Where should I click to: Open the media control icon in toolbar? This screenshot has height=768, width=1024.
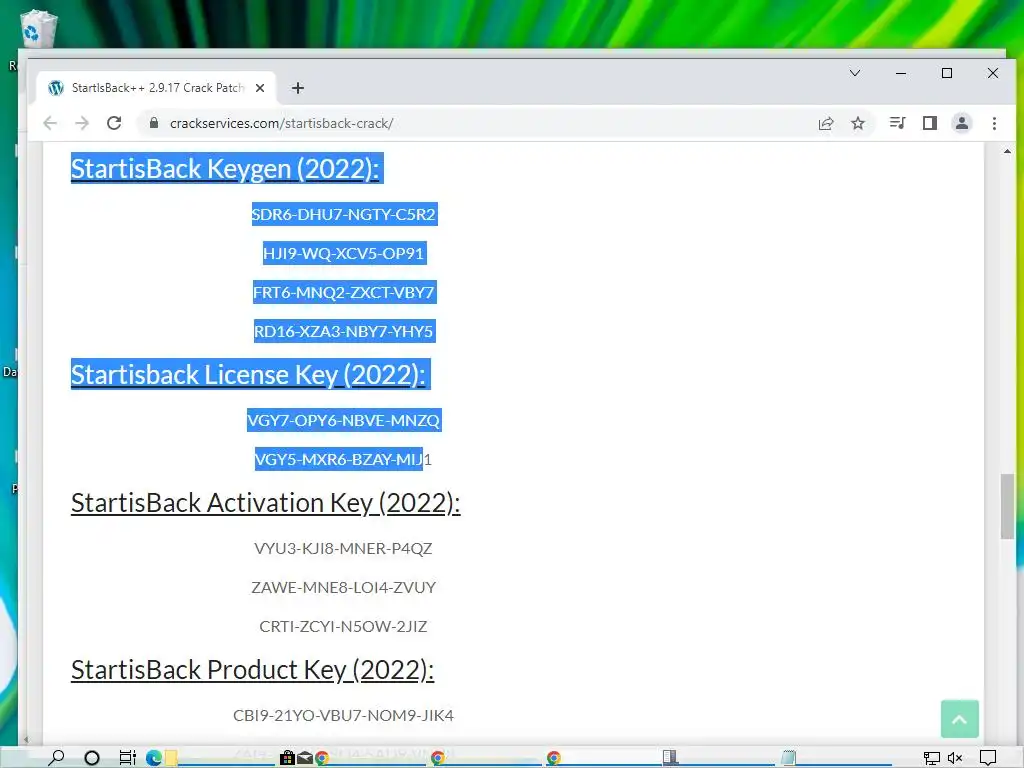coord(898,123)
